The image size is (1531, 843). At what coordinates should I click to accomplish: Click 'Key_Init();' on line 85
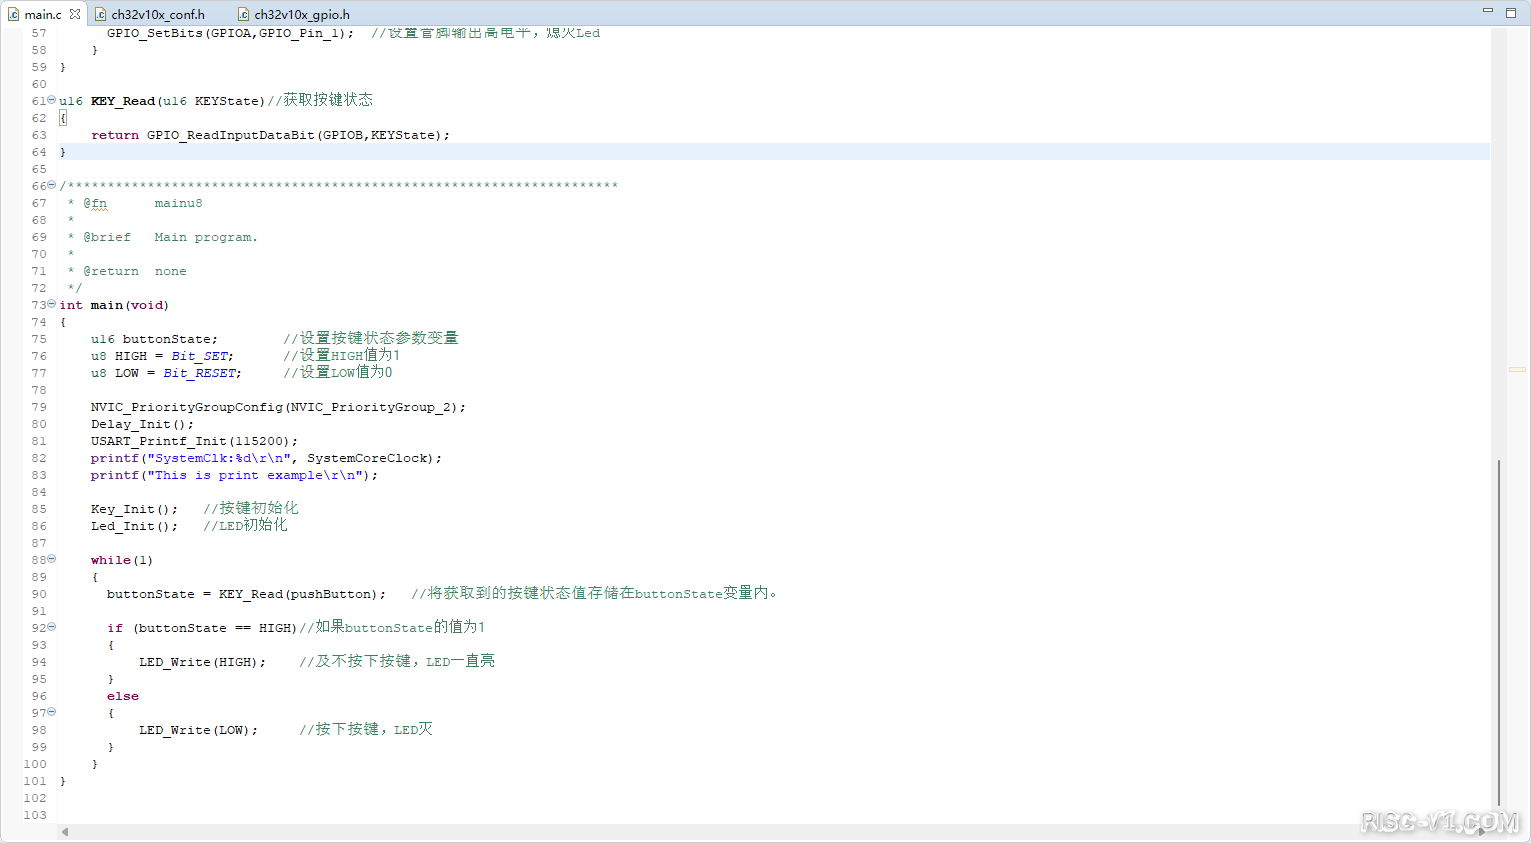[x=134, y=509]
